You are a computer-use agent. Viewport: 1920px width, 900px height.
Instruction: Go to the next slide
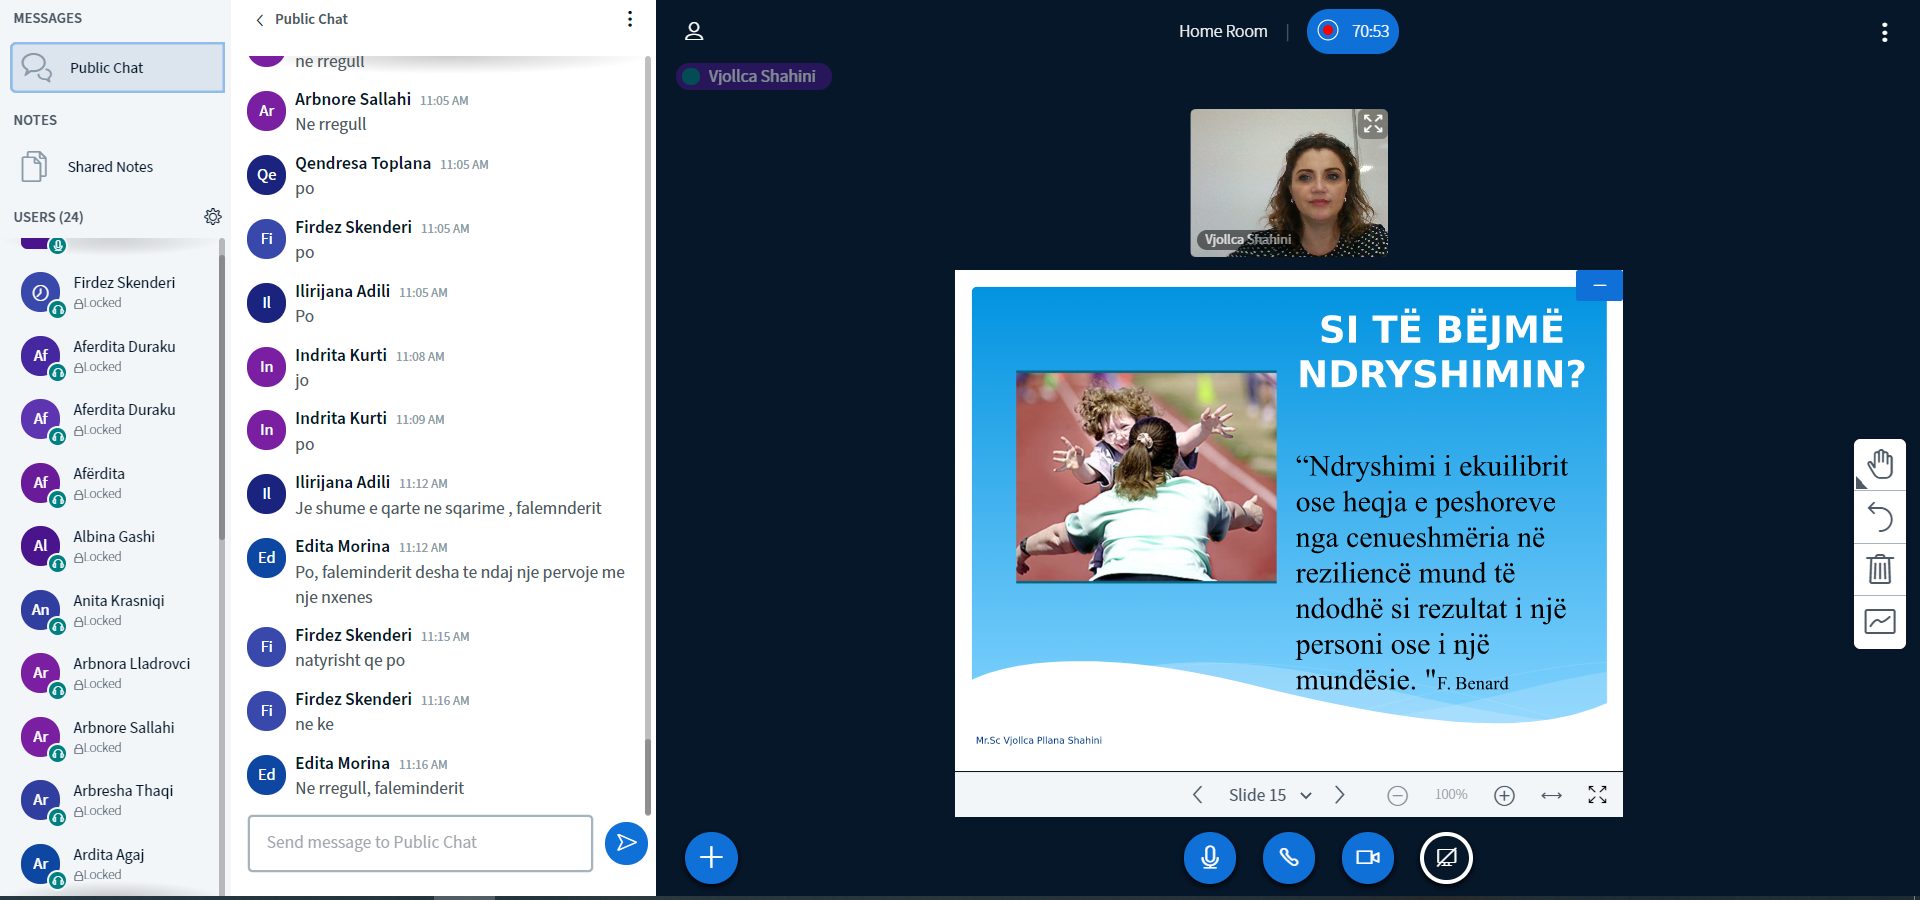[x=1340, y=795]
